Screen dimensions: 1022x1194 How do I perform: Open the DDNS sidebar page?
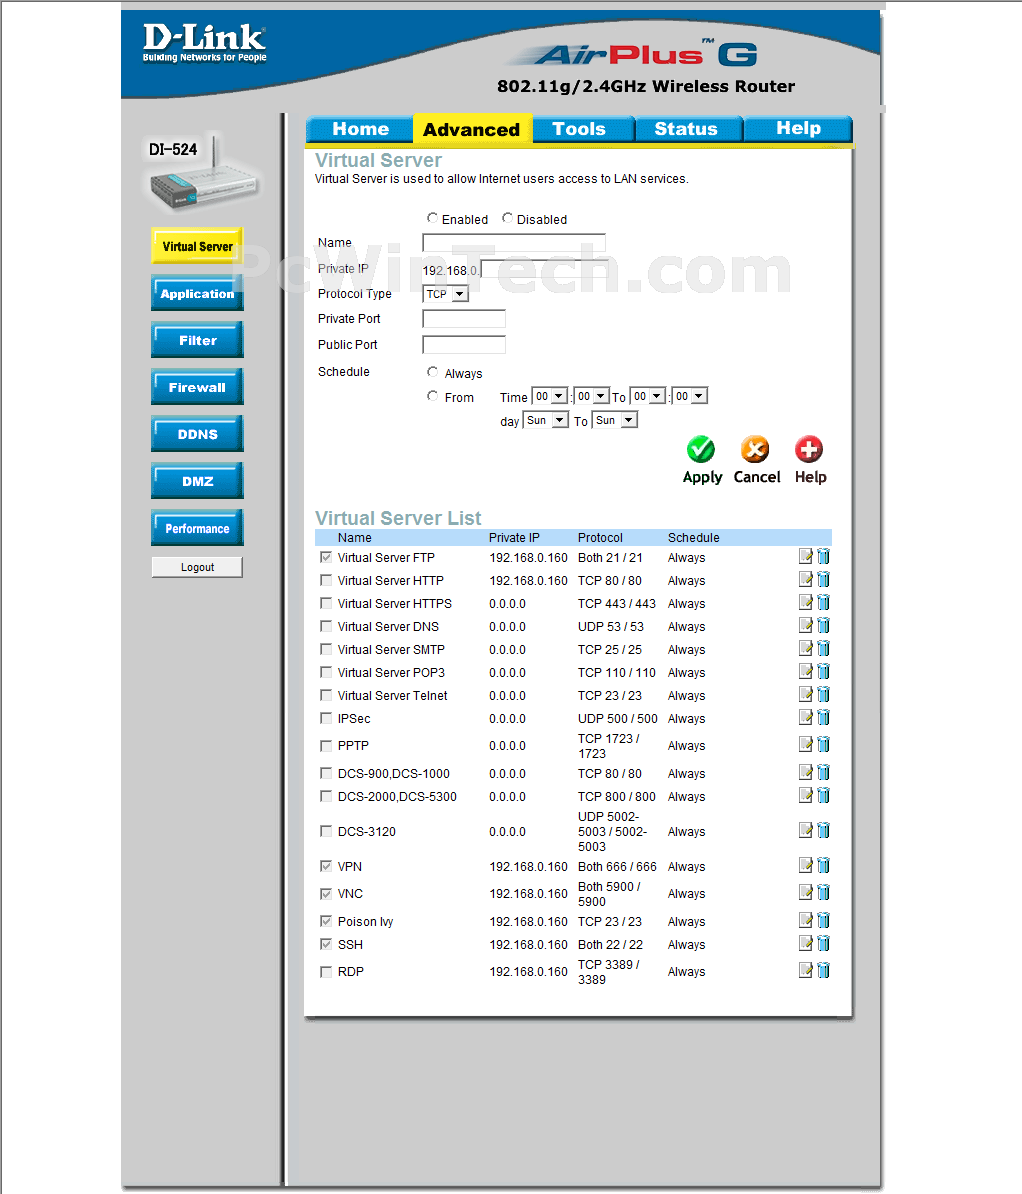(197, 434)
